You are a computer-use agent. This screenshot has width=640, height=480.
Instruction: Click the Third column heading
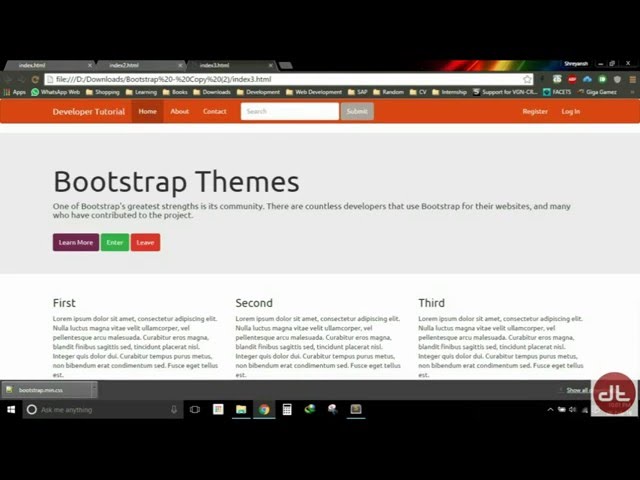431,303
